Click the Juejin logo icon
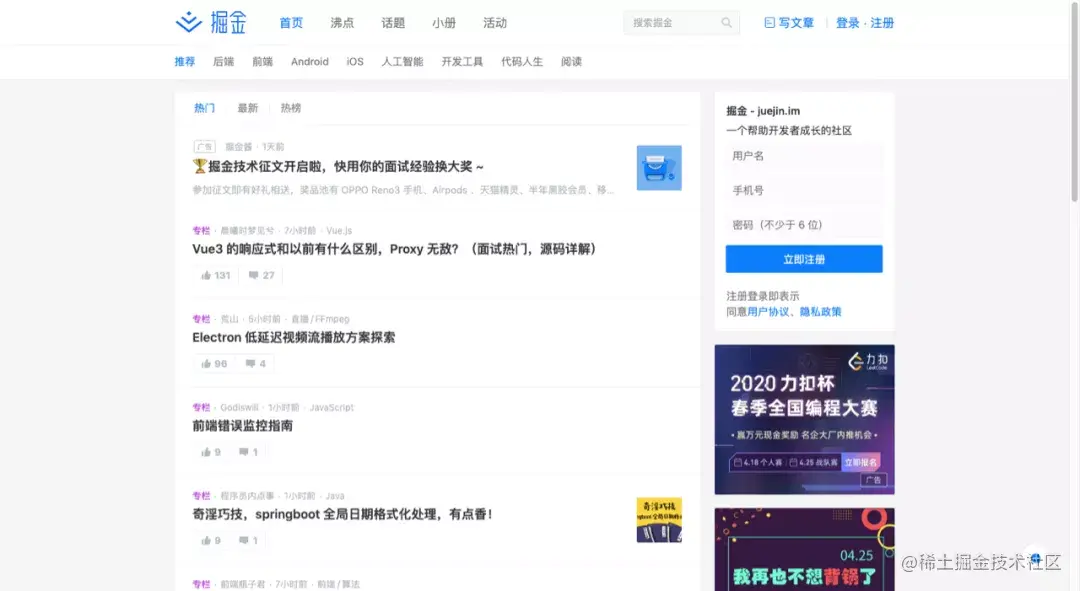The height and width of the screenshot is (591, 1080). tap(190, 22)
